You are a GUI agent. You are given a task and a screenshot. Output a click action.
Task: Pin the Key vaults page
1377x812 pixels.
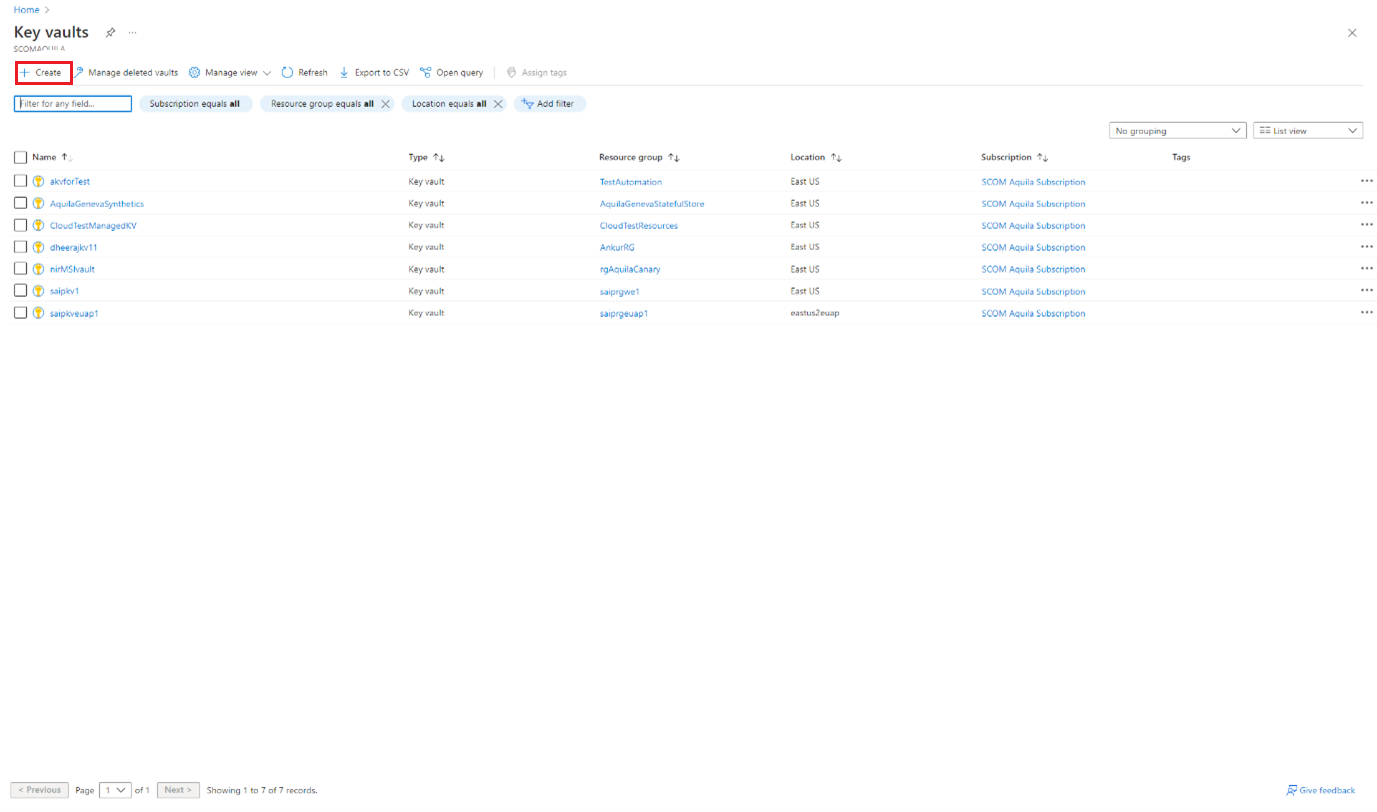coord(111,33)
